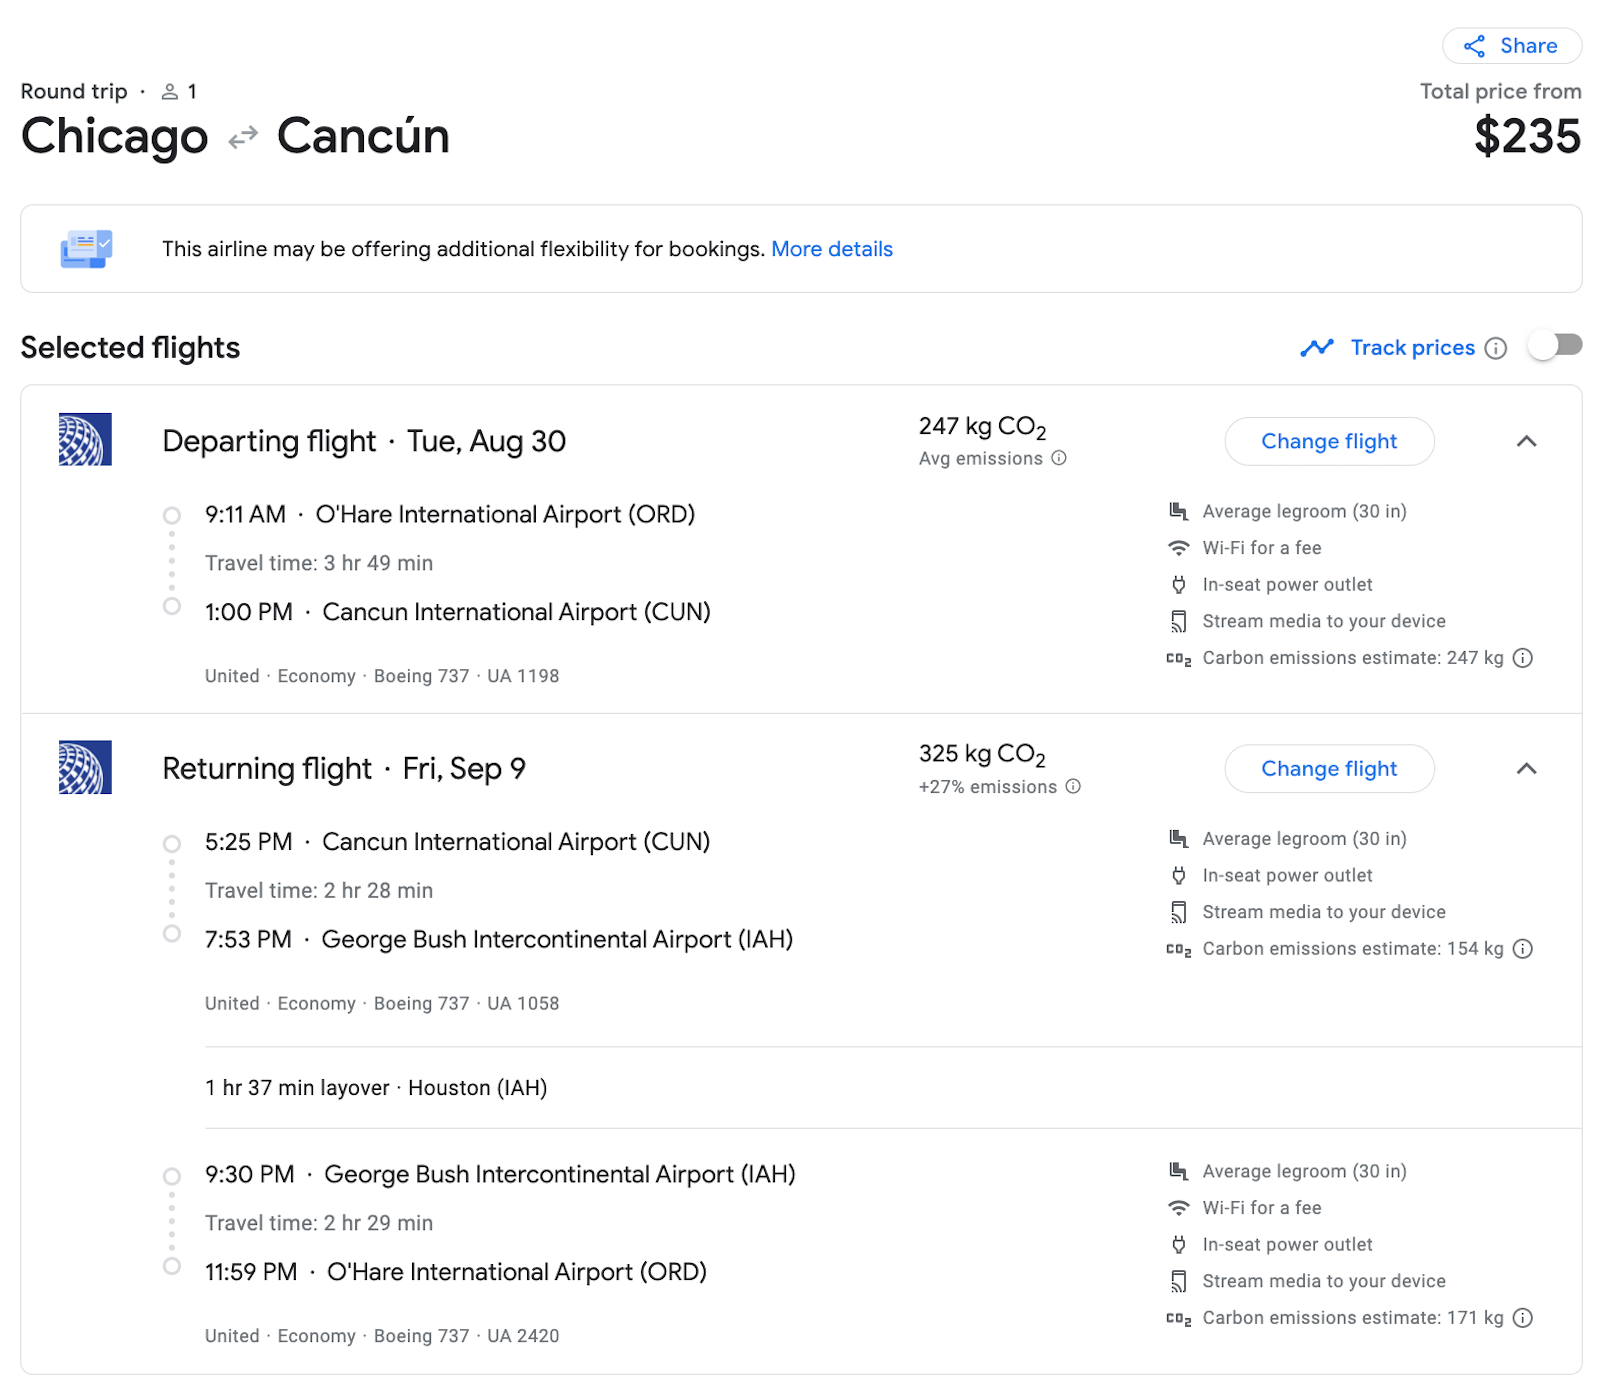Click the in-seat power outlet icon
The width and height of the screenshot is (1600, 1387).
[x=1178, y=584]
